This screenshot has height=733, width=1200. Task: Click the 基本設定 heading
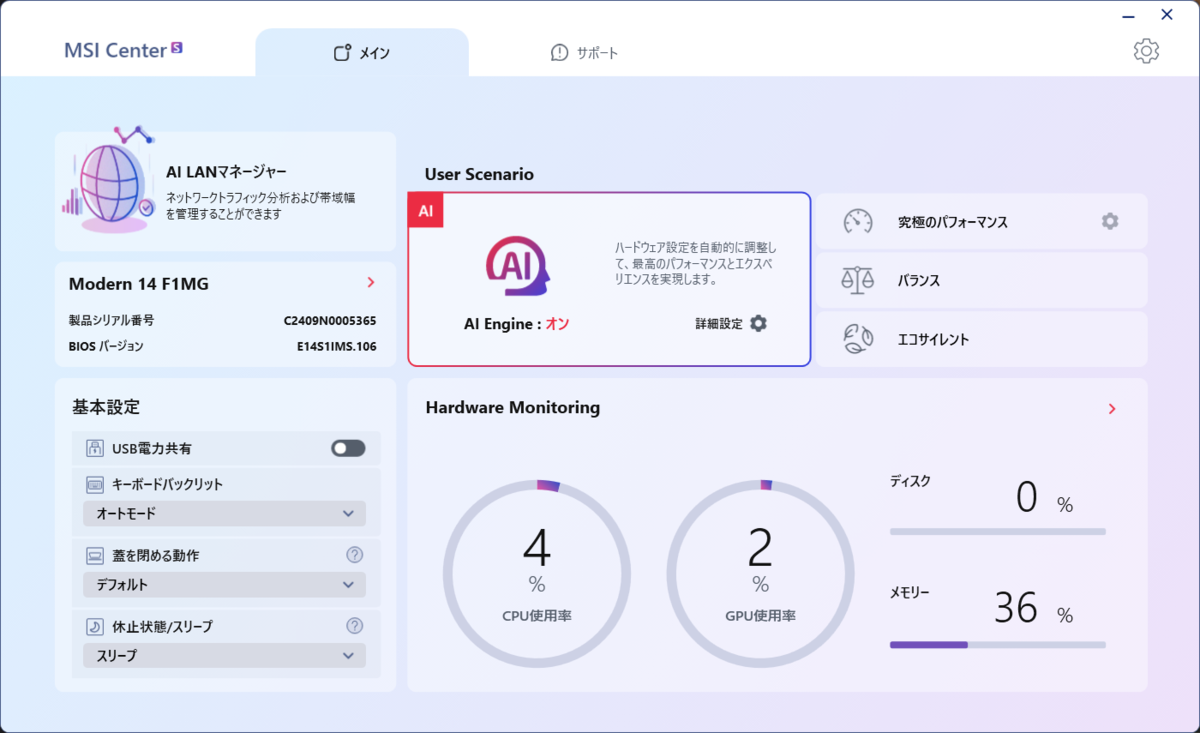click(x=106, y=407)
